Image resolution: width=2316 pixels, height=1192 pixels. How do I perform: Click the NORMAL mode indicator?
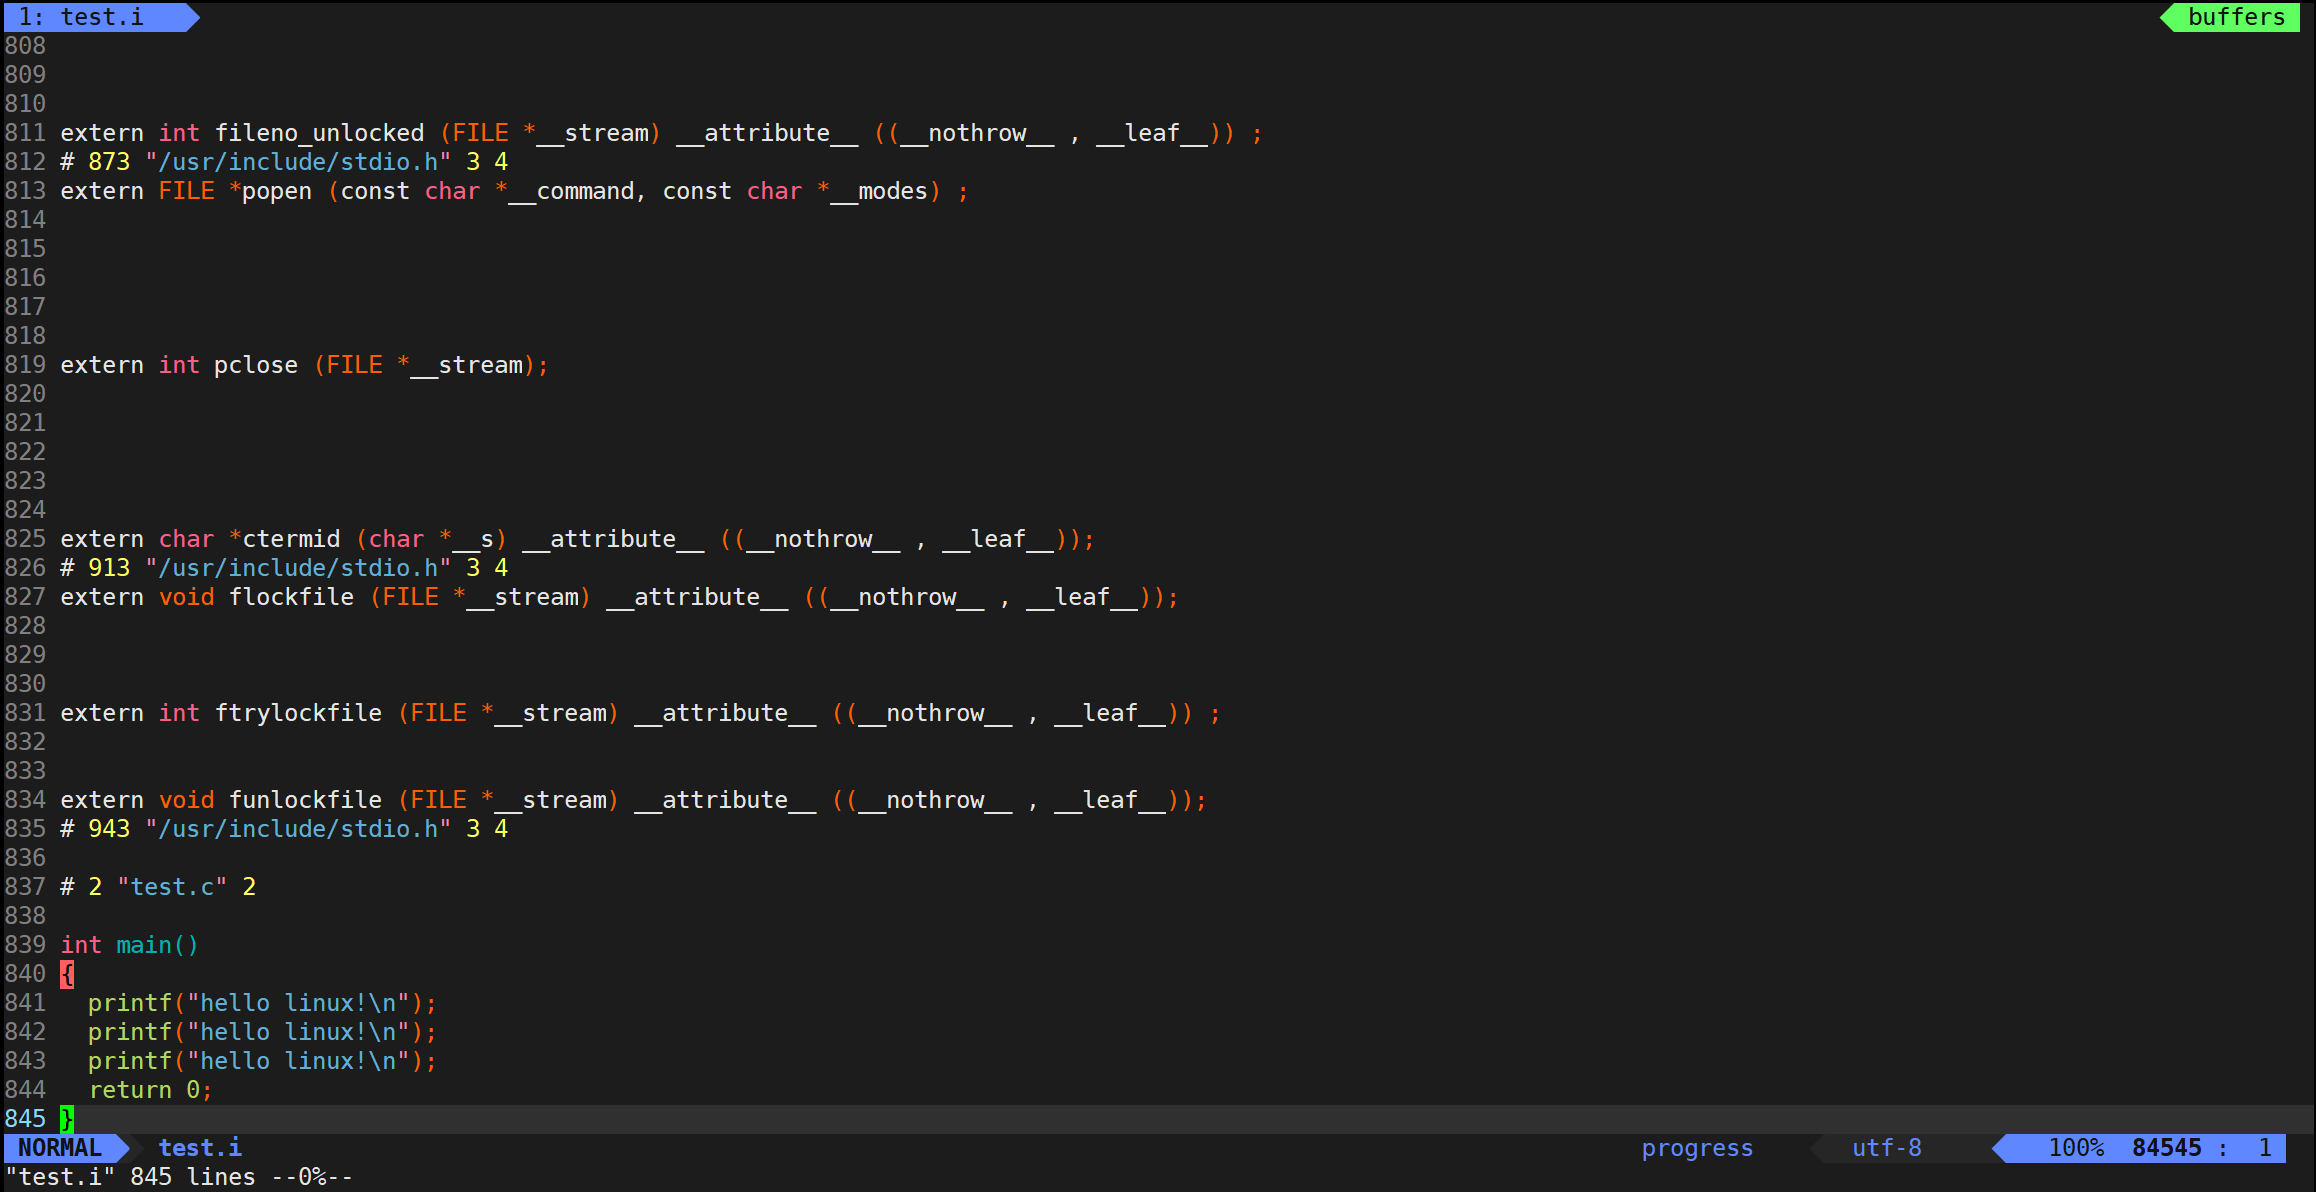[60, 1148]
